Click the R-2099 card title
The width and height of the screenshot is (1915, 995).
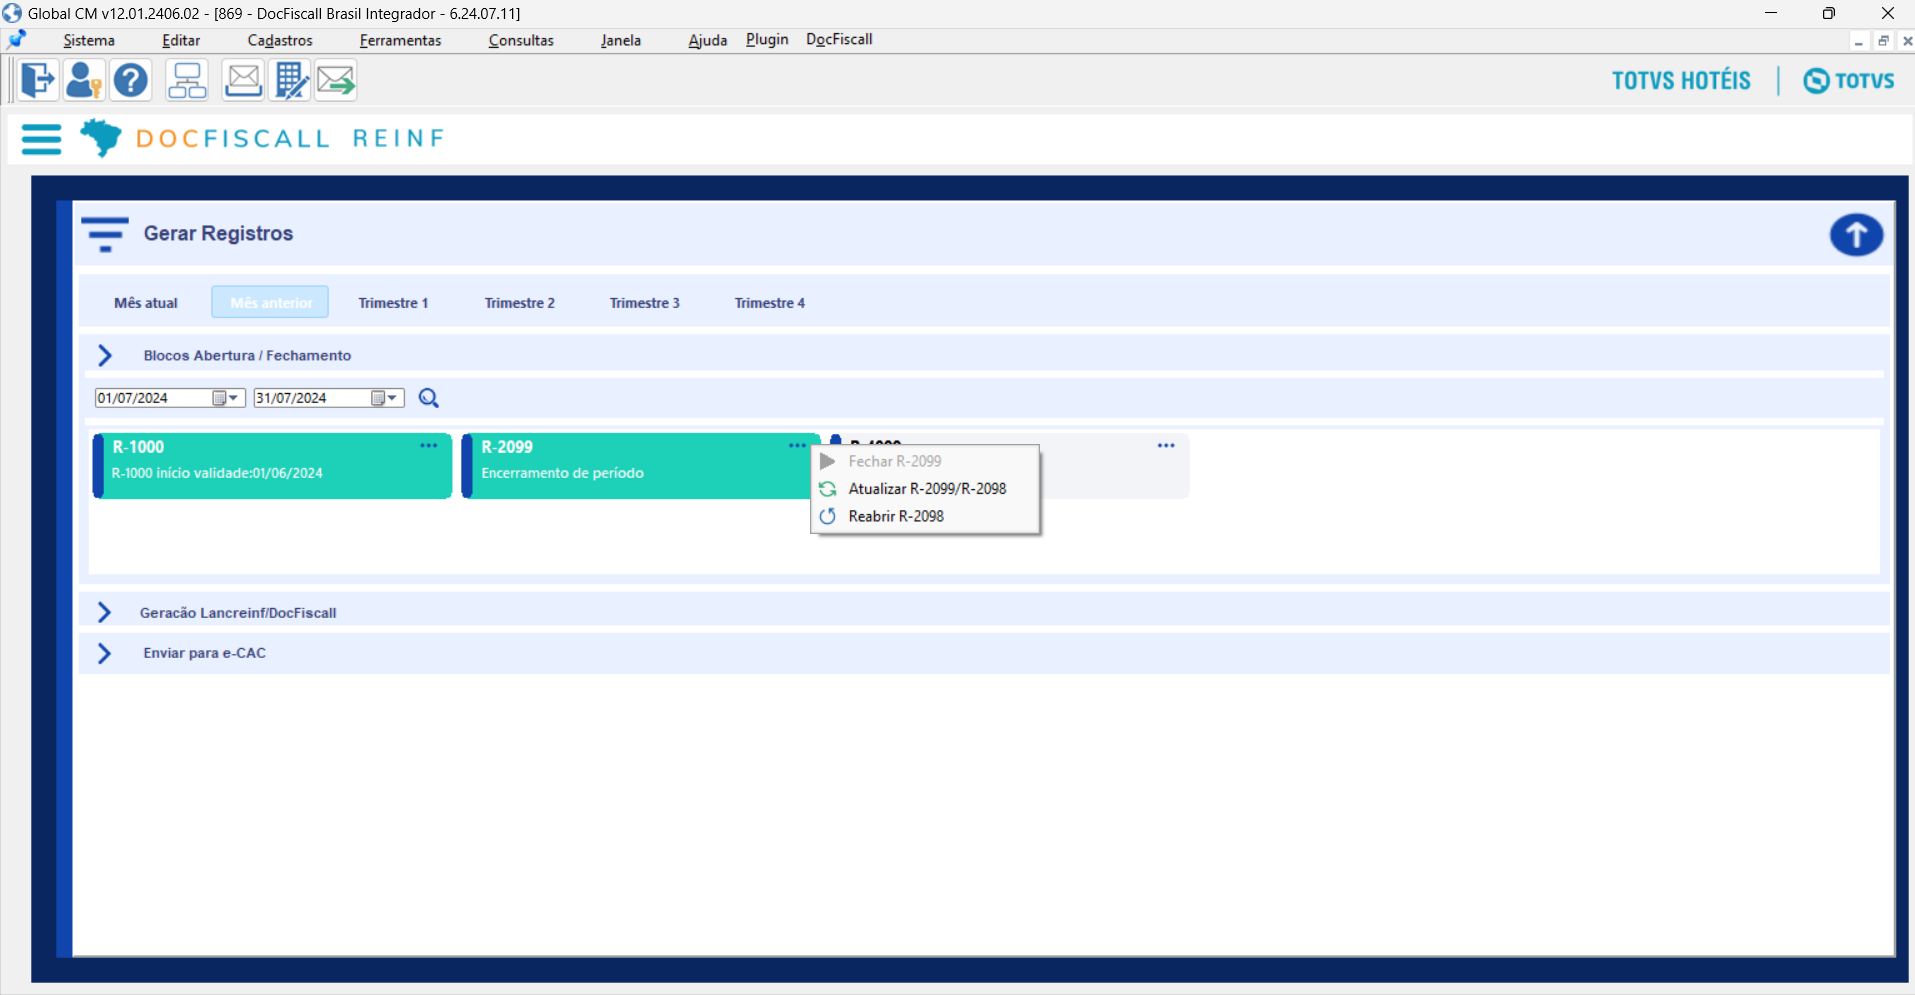507,447
